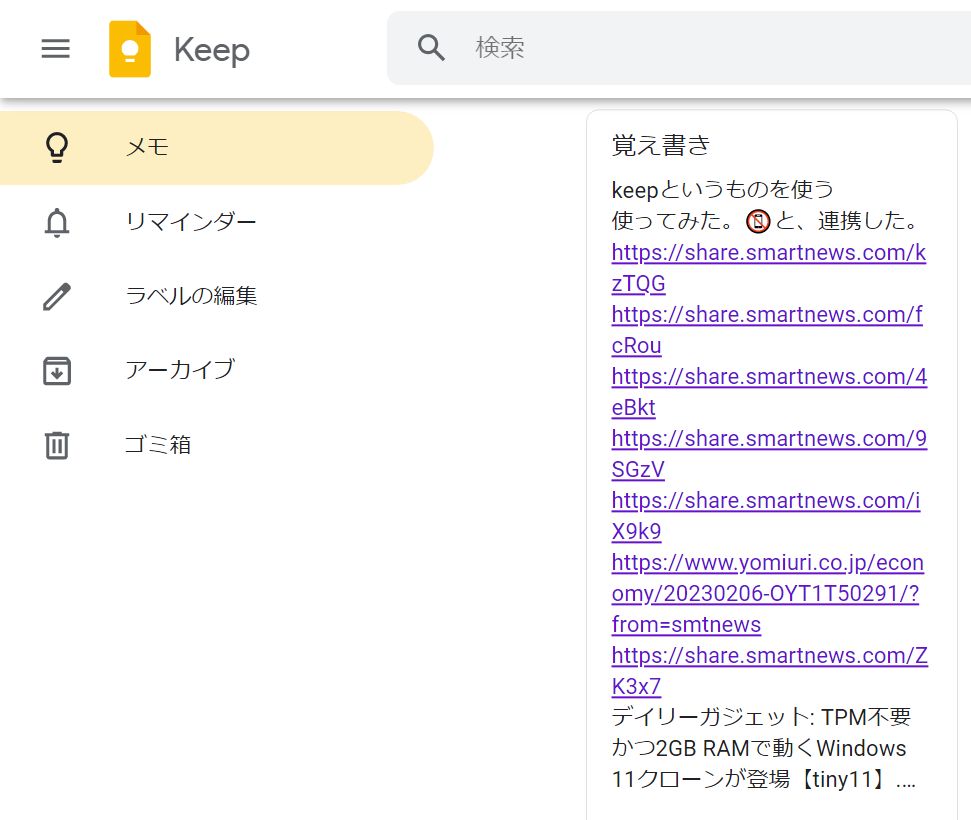Open smartnews link ending kzTQG
Viewport: 971px width, 820px height.
[769, 268]
